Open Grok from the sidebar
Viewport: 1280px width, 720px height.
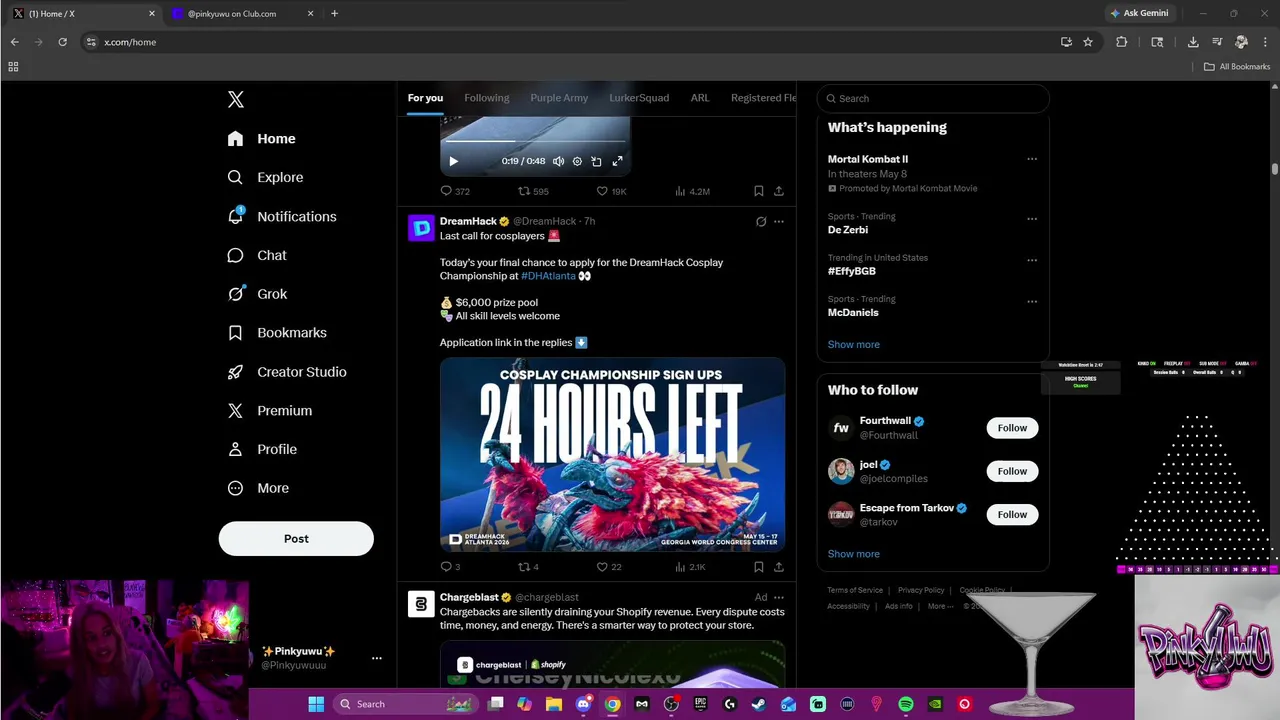[257, 294]
